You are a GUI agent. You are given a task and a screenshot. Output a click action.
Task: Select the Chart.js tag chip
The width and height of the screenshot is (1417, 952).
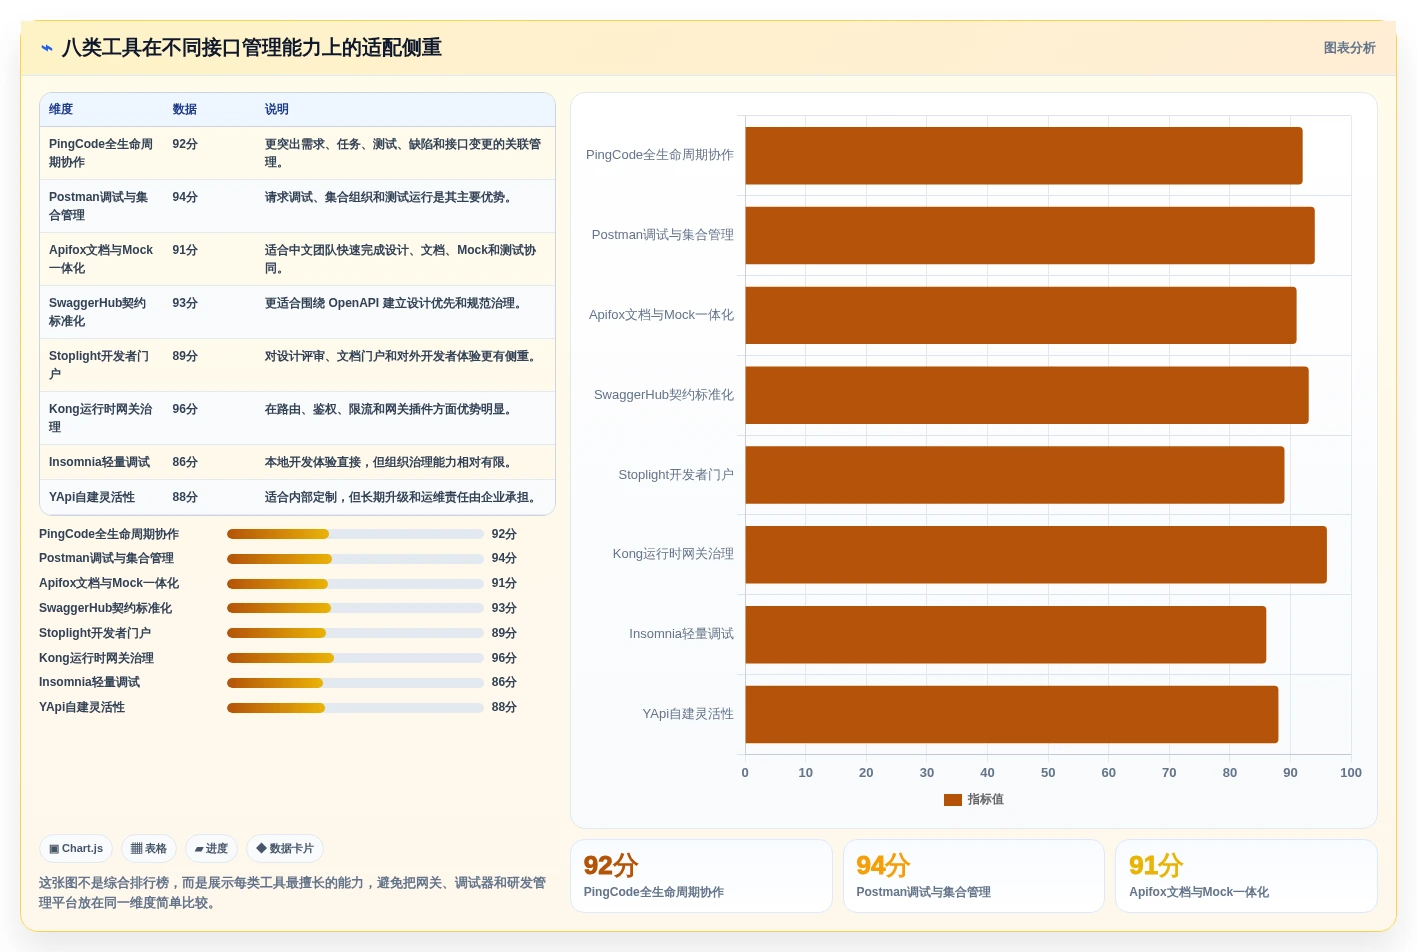click(x=76, y=849)
